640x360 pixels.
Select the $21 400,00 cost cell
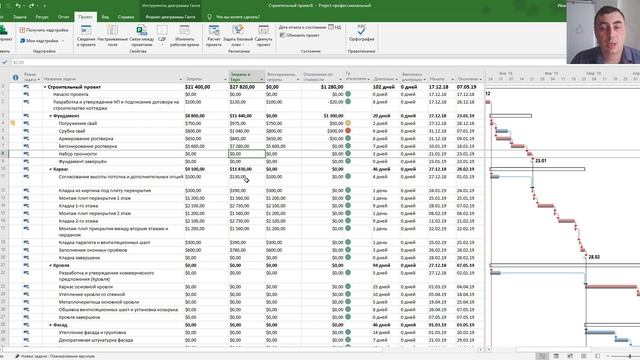[206, 87]
